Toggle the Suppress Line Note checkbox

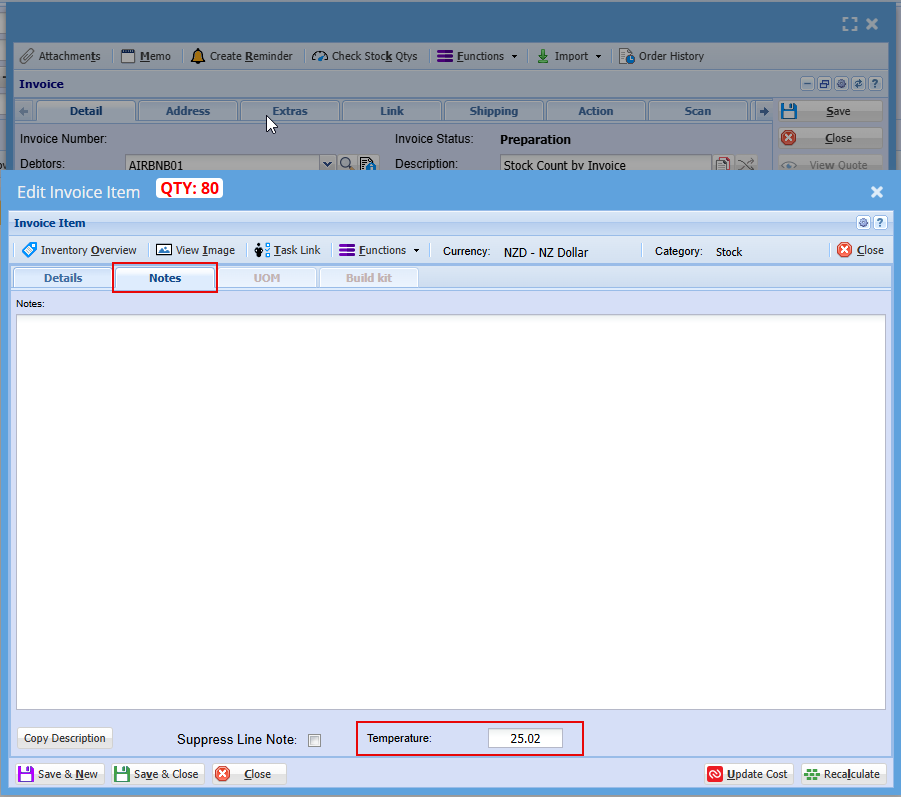coord(315,740)
